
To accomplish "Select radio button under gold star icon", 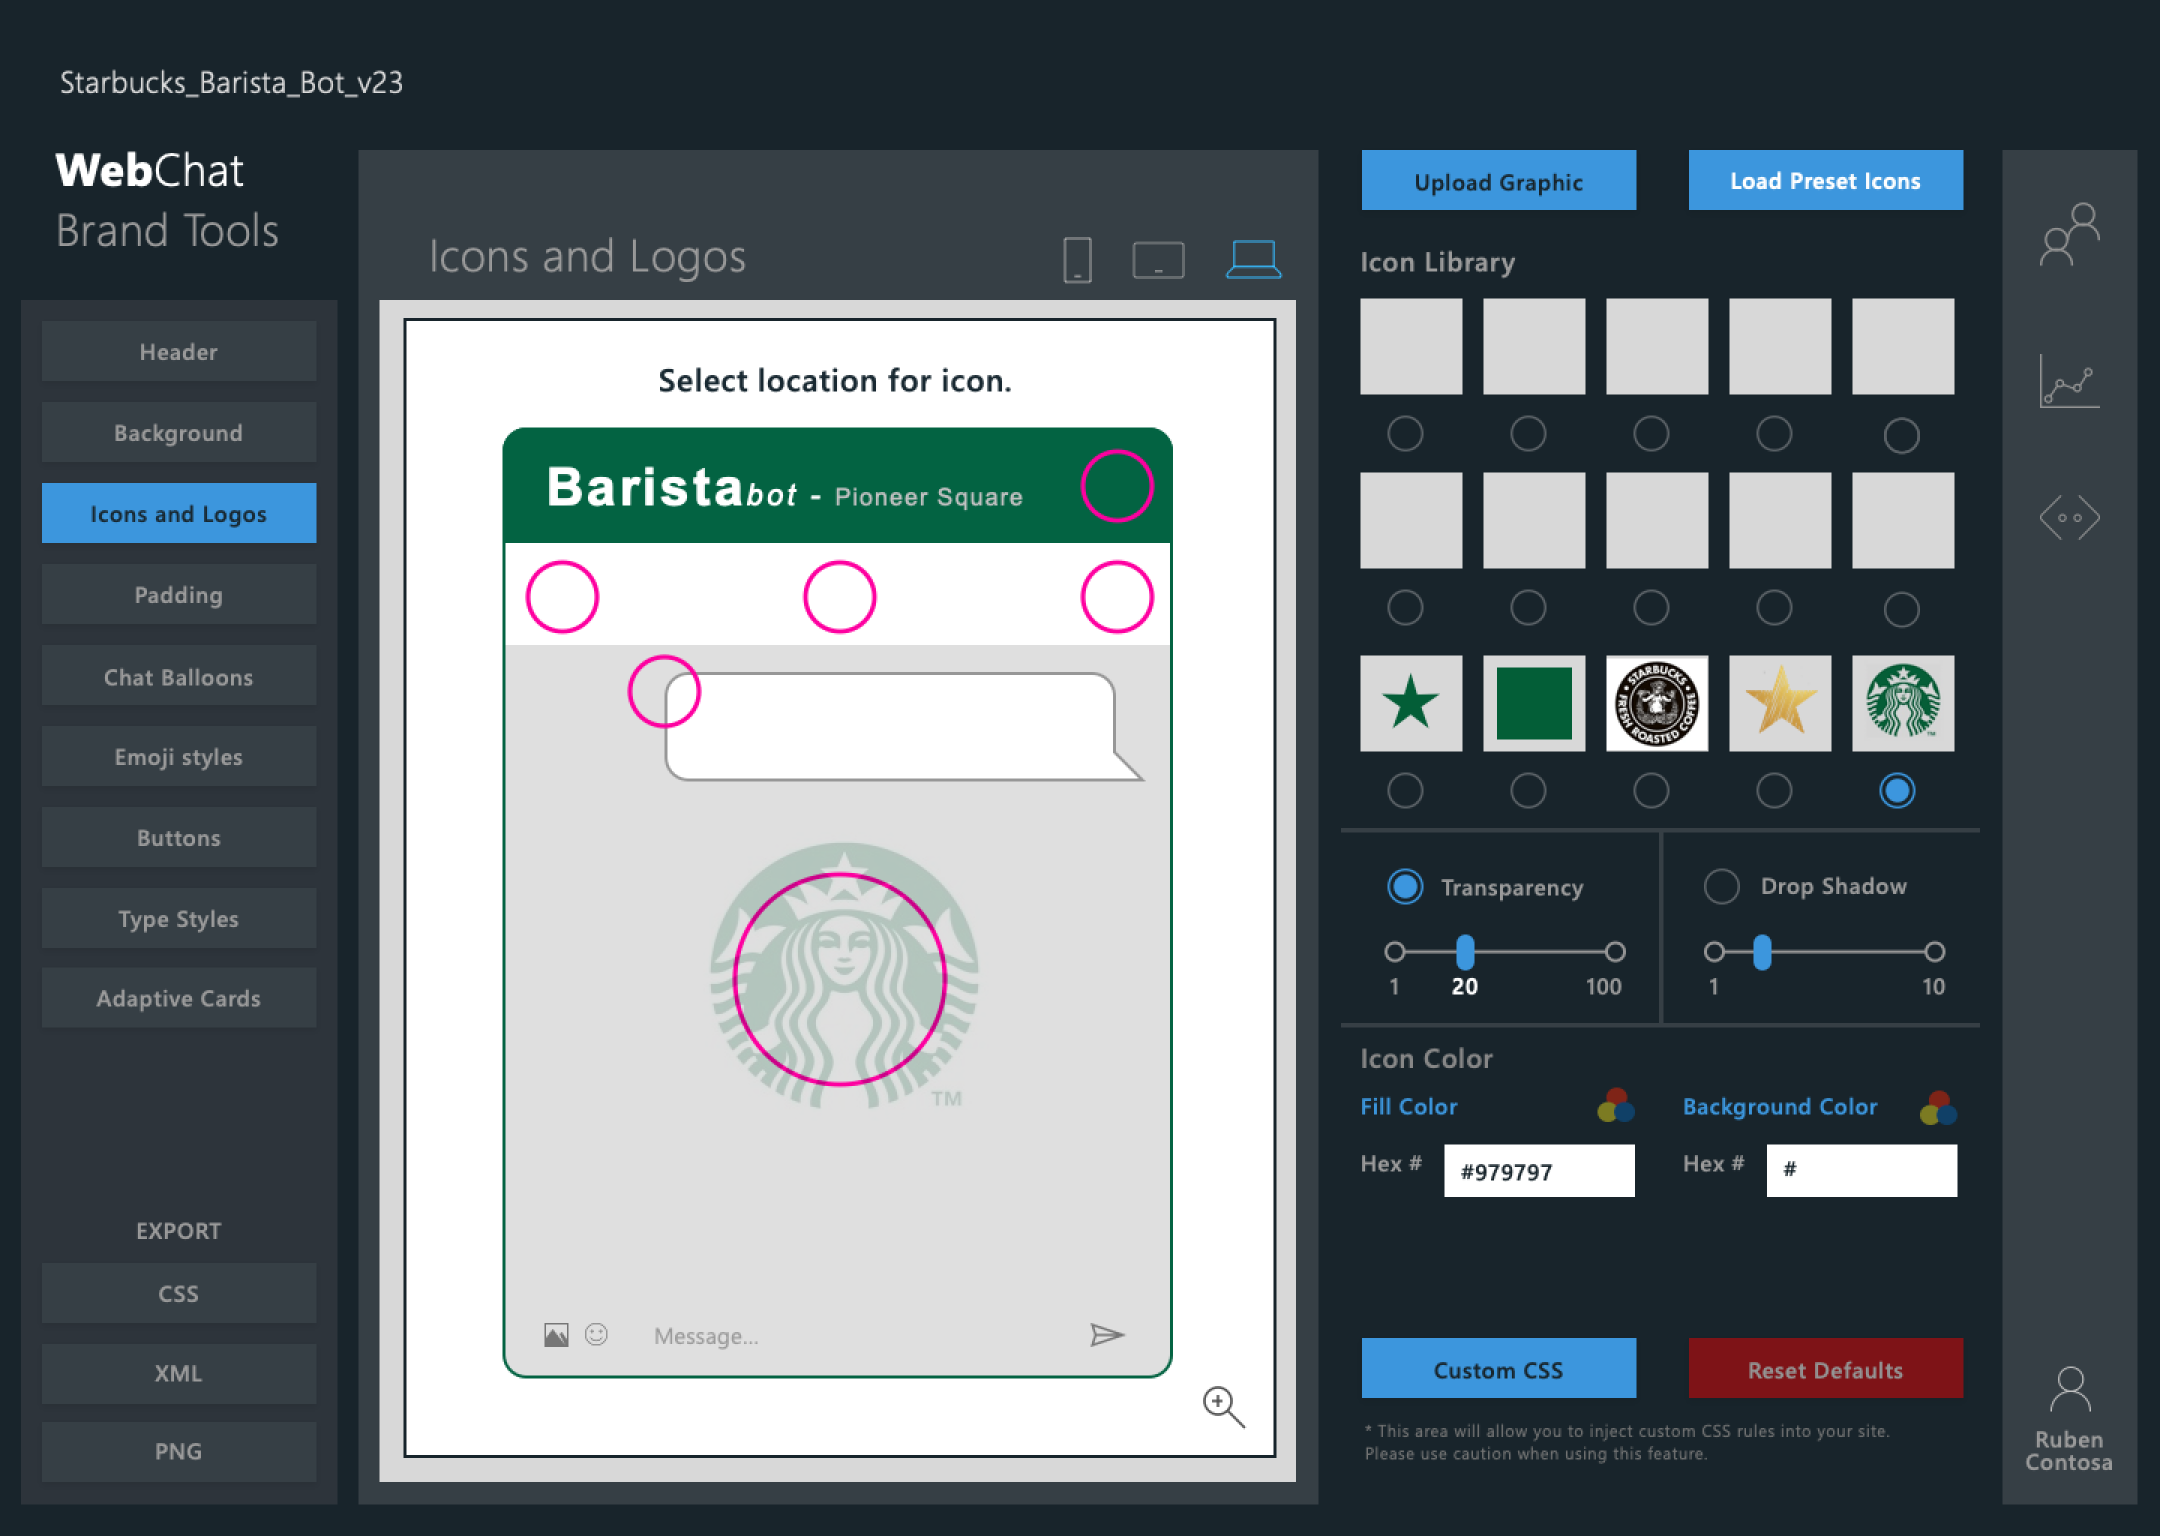I will [1774, 791].
